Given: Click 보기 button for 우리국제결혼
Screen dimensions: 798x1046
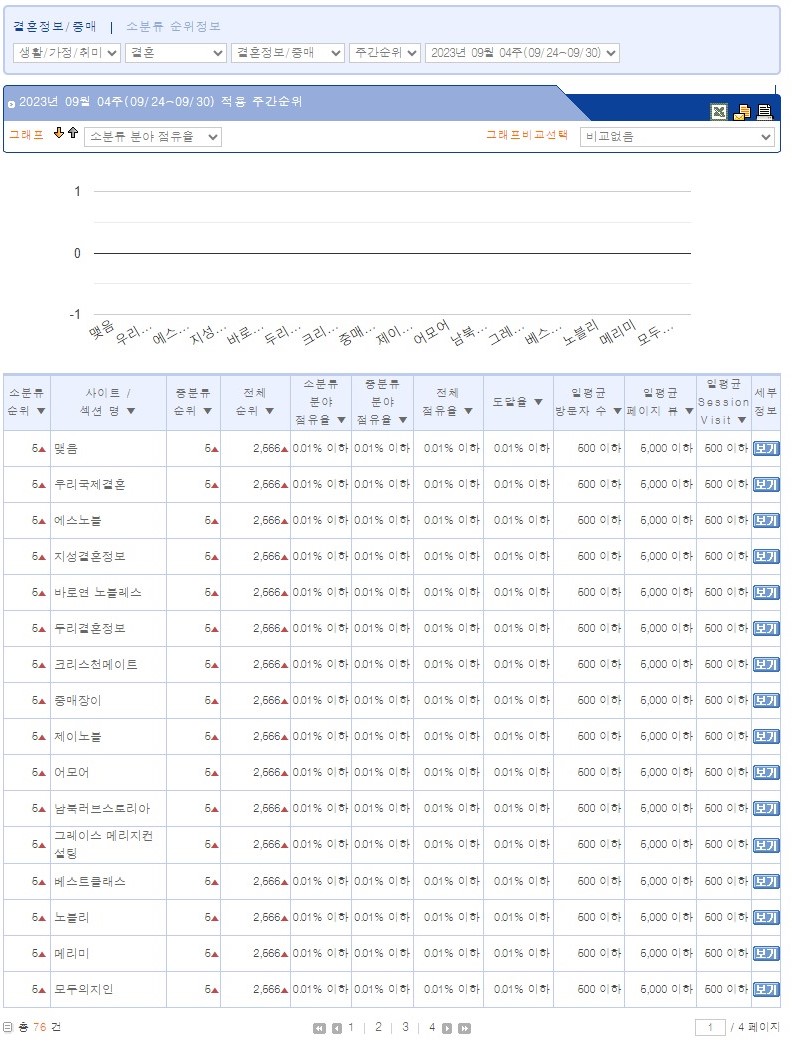Looking at the screenshot, I should click(x=765, y=485).
